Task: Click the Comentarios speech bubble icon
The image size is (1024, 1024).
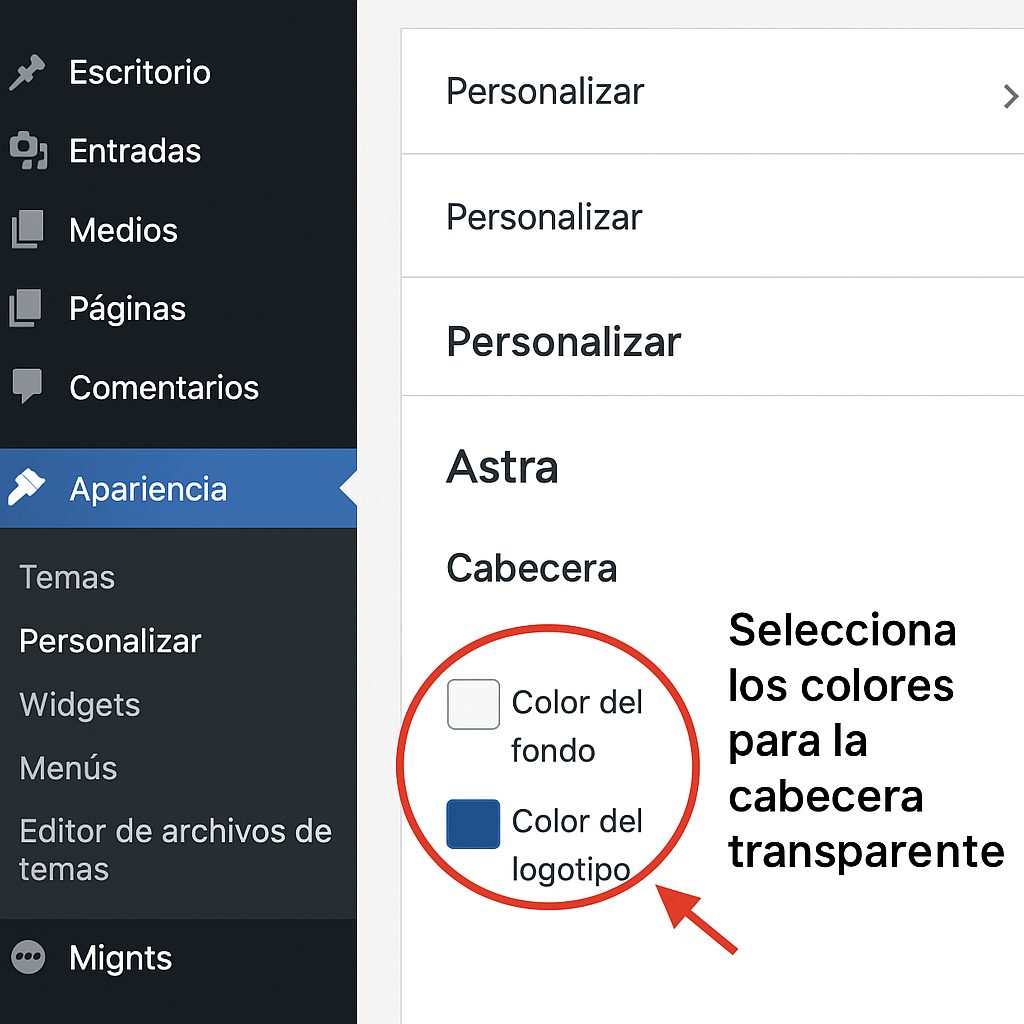Action: 27,387
